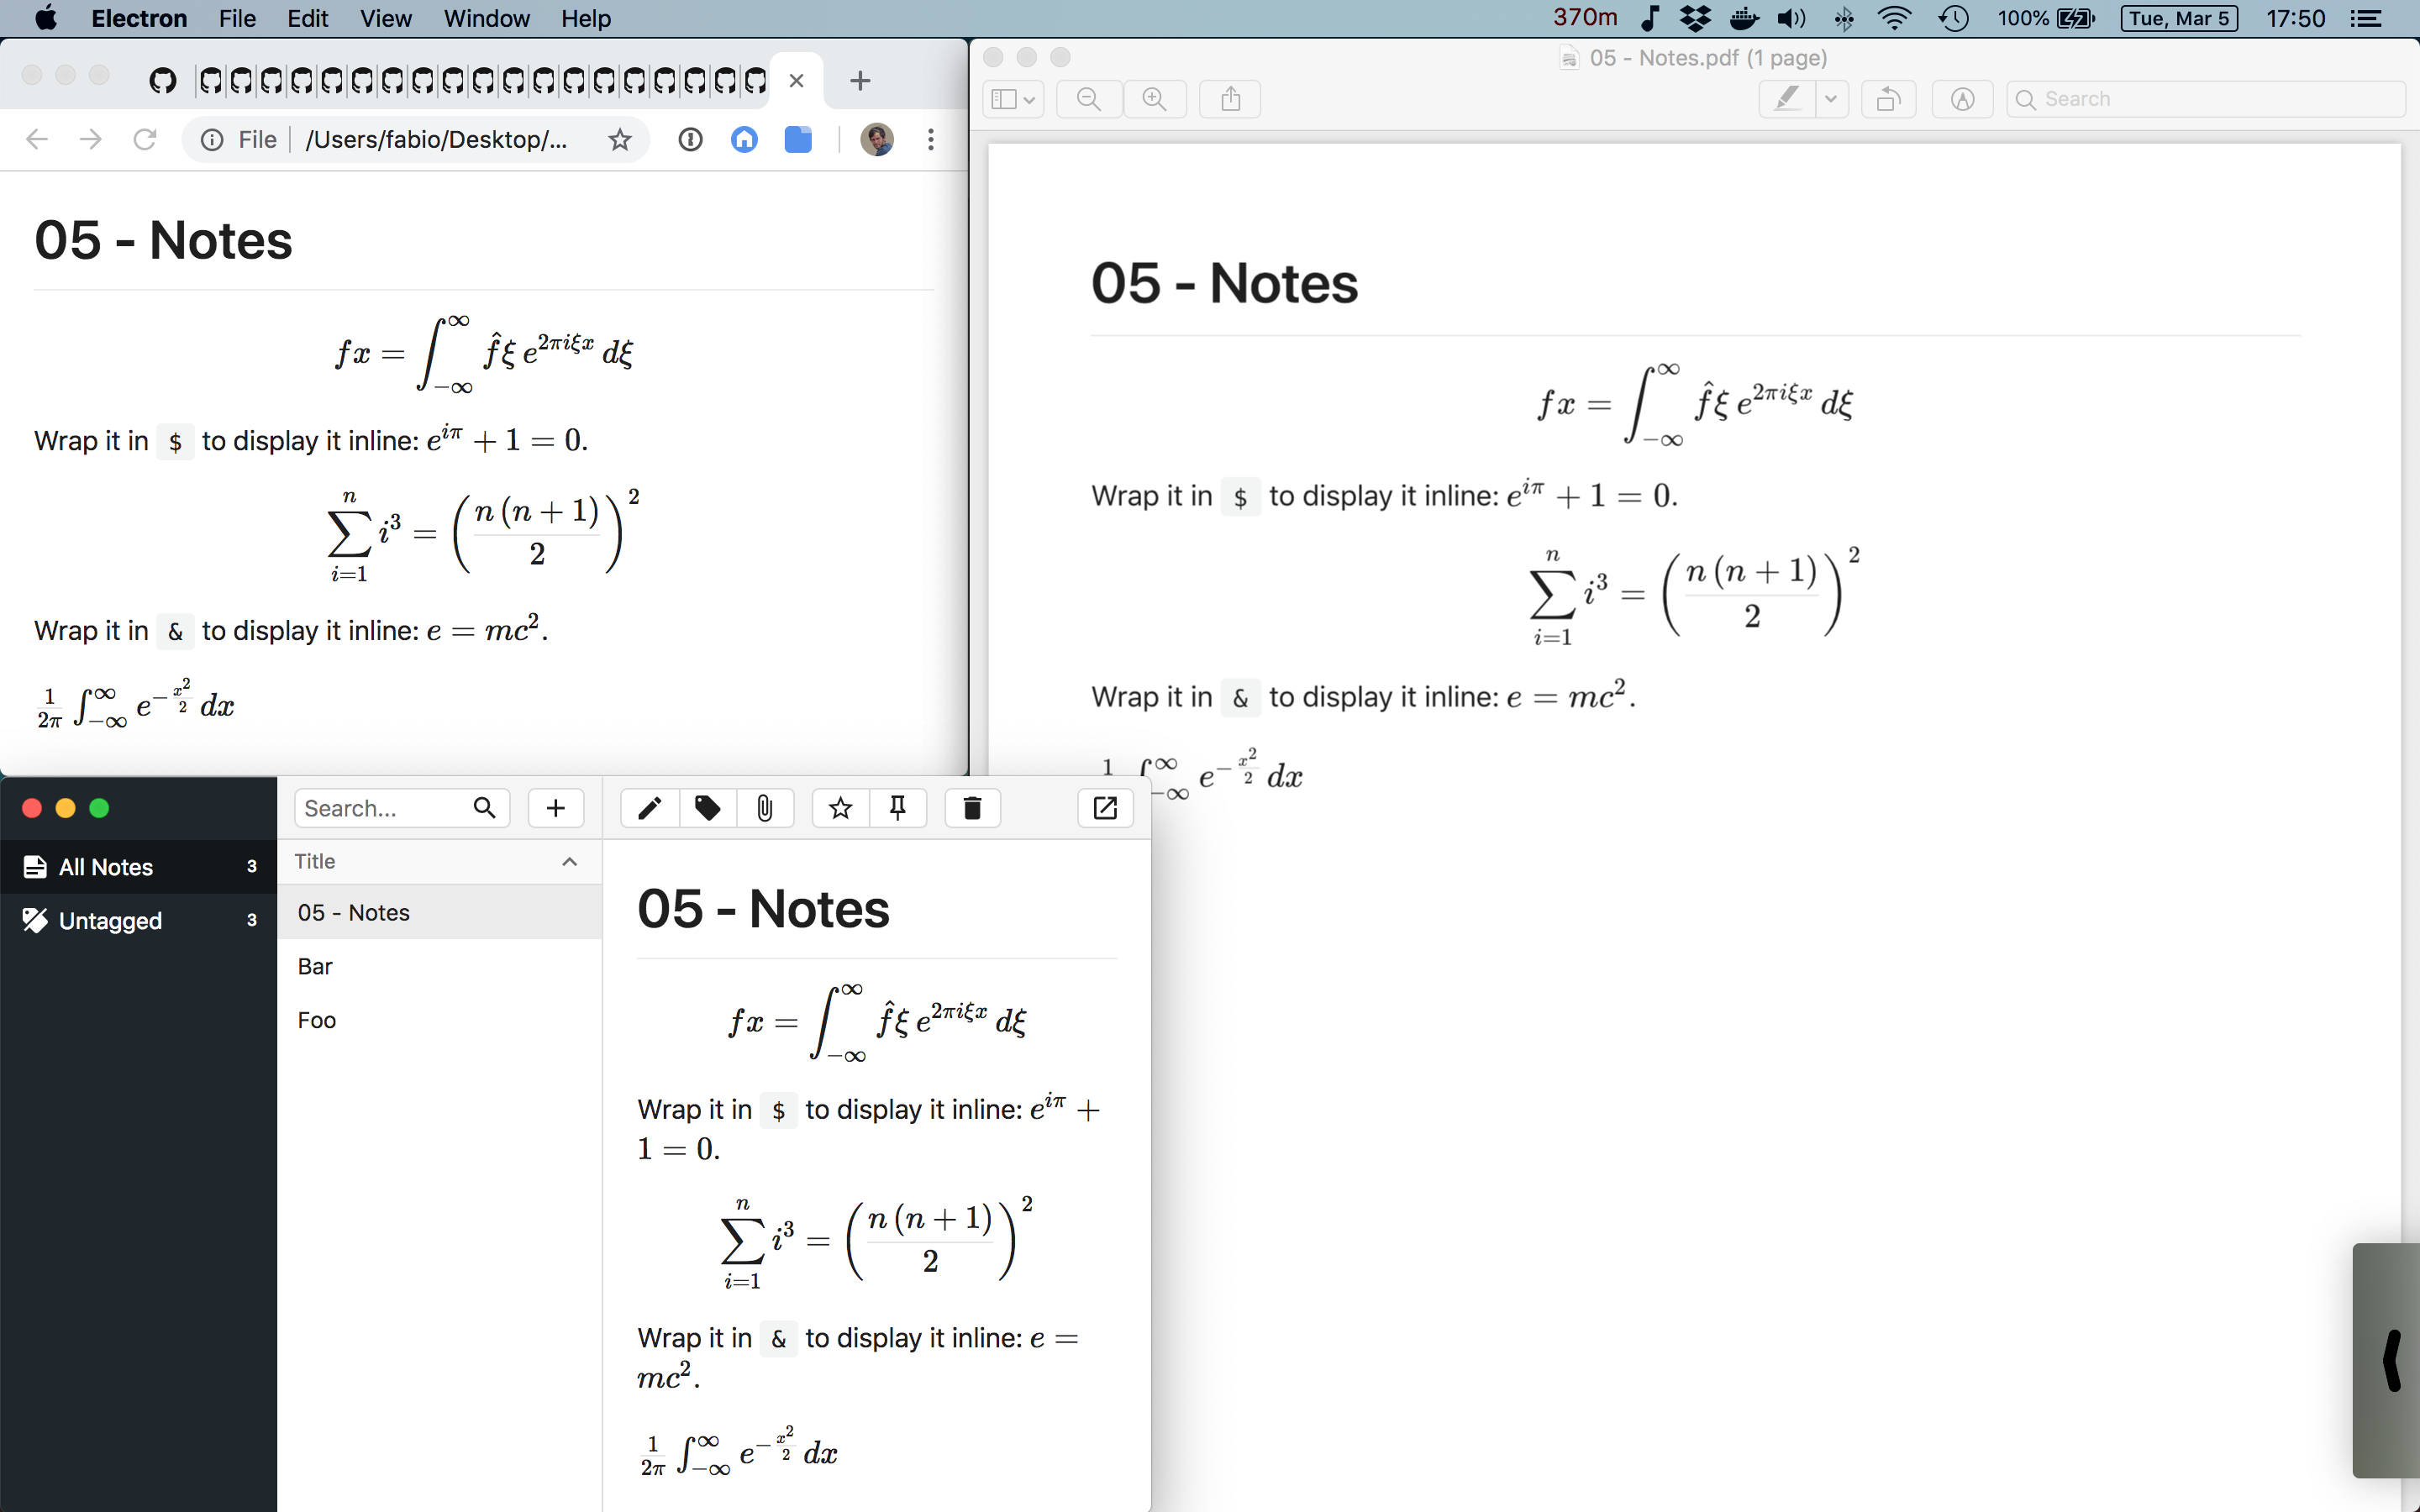Open the 'Foo' note in list
The height and width of the screenshot is (1512, 2420).
coord(440,1020)
